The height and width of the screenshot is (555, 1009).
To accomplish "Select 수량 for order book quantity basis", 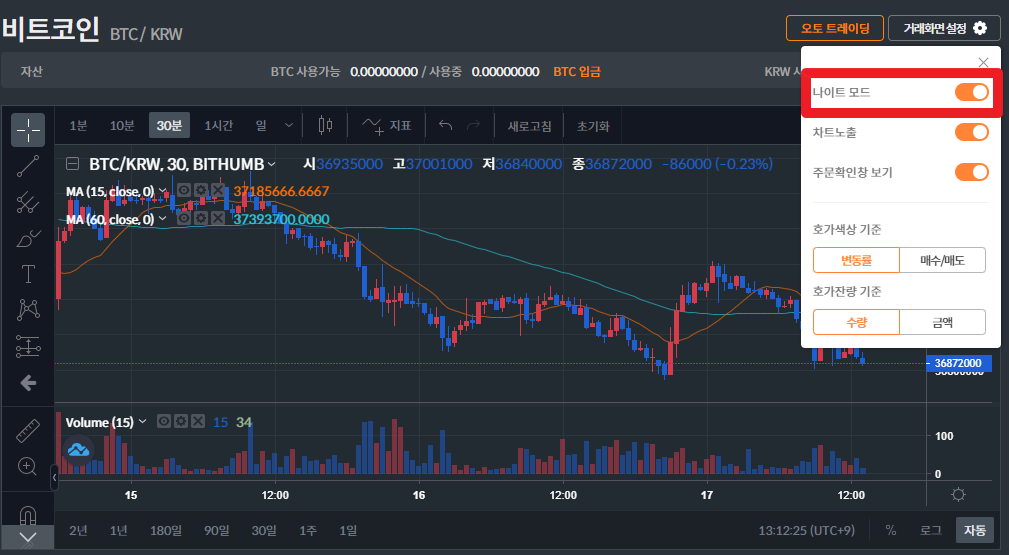I will pyautogui.click(x=856, y=322).
